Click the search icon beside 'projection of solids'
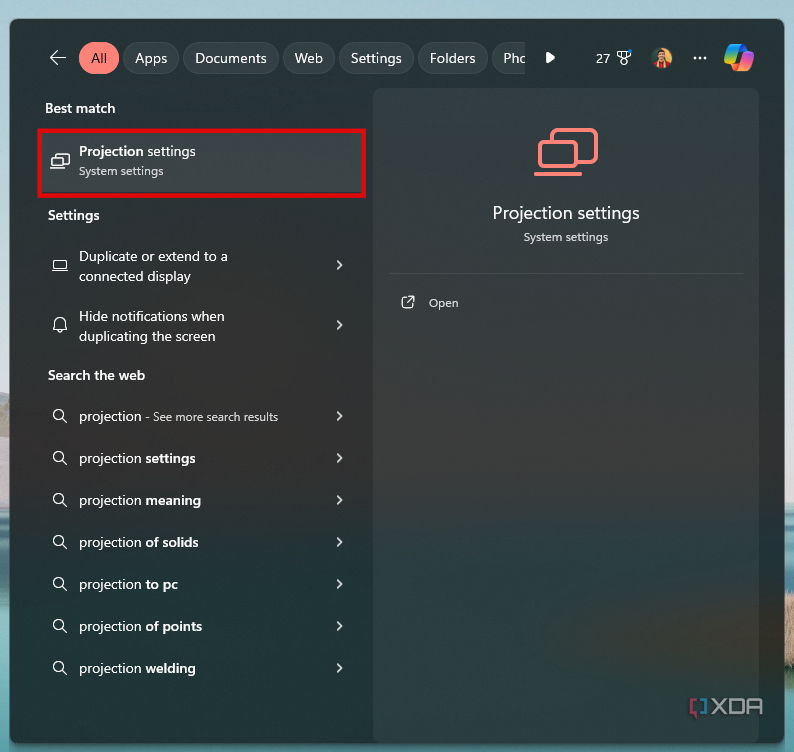The height and width of the screenshot is (752, 794). click(x=60, y=542)
